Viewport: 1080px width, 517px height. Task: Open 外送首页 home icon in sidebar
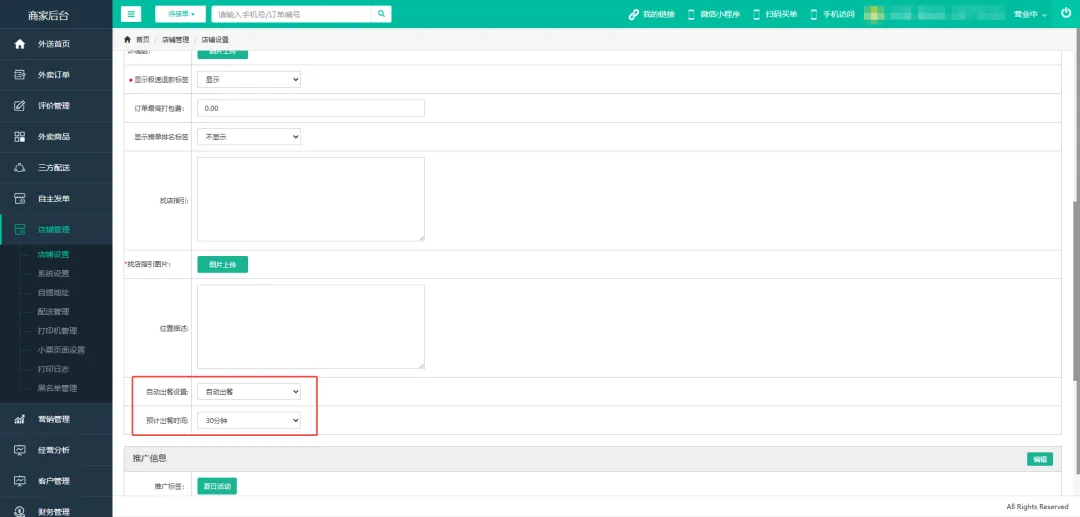pos(20,44)
